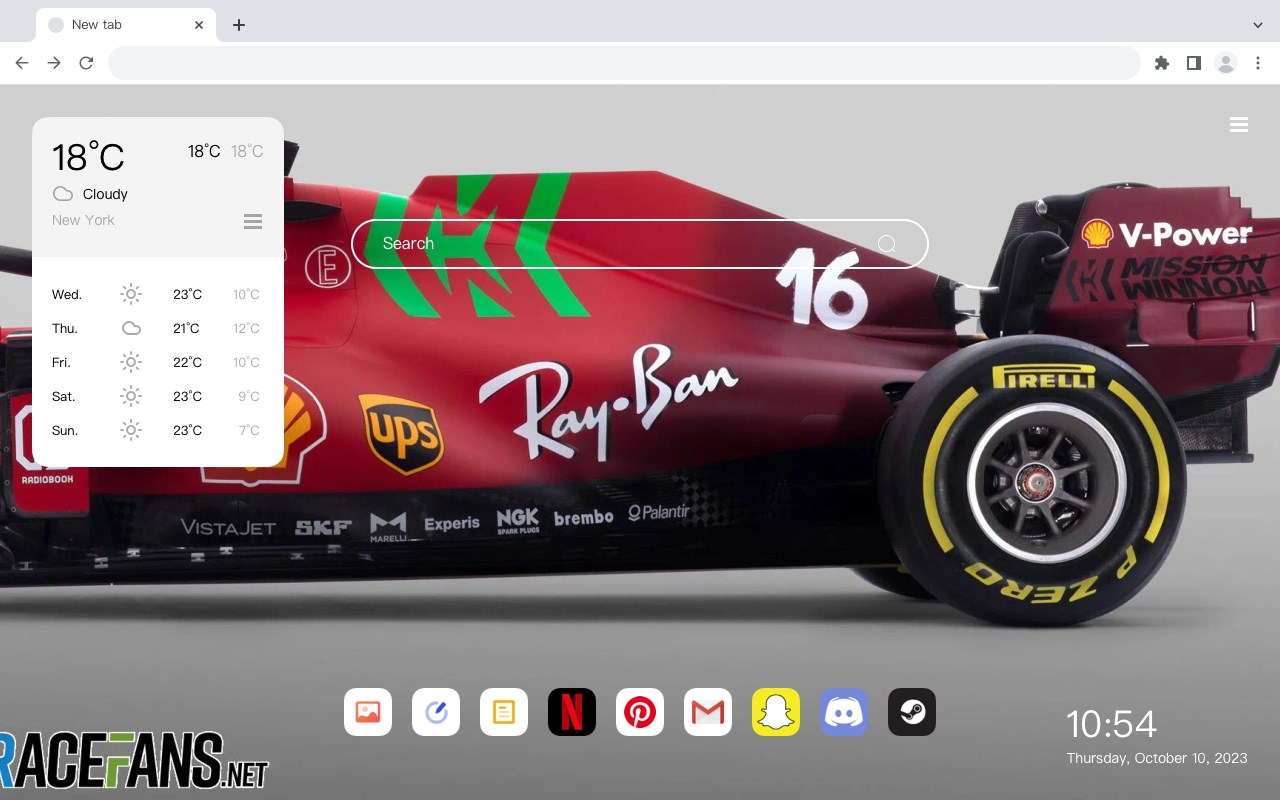
Task: Open the Discord shortcut
Action: click(844, 712)
